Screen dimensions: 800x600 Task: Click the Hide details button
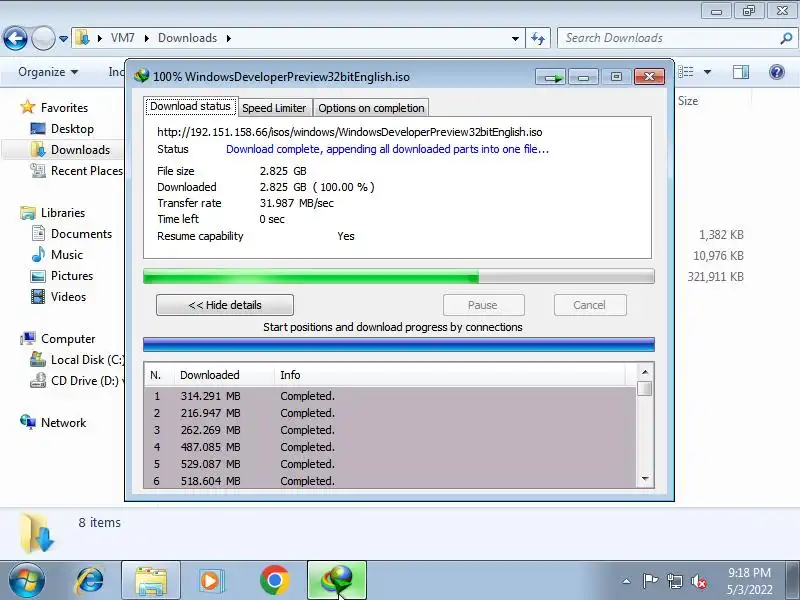click(x=225, y=305)
